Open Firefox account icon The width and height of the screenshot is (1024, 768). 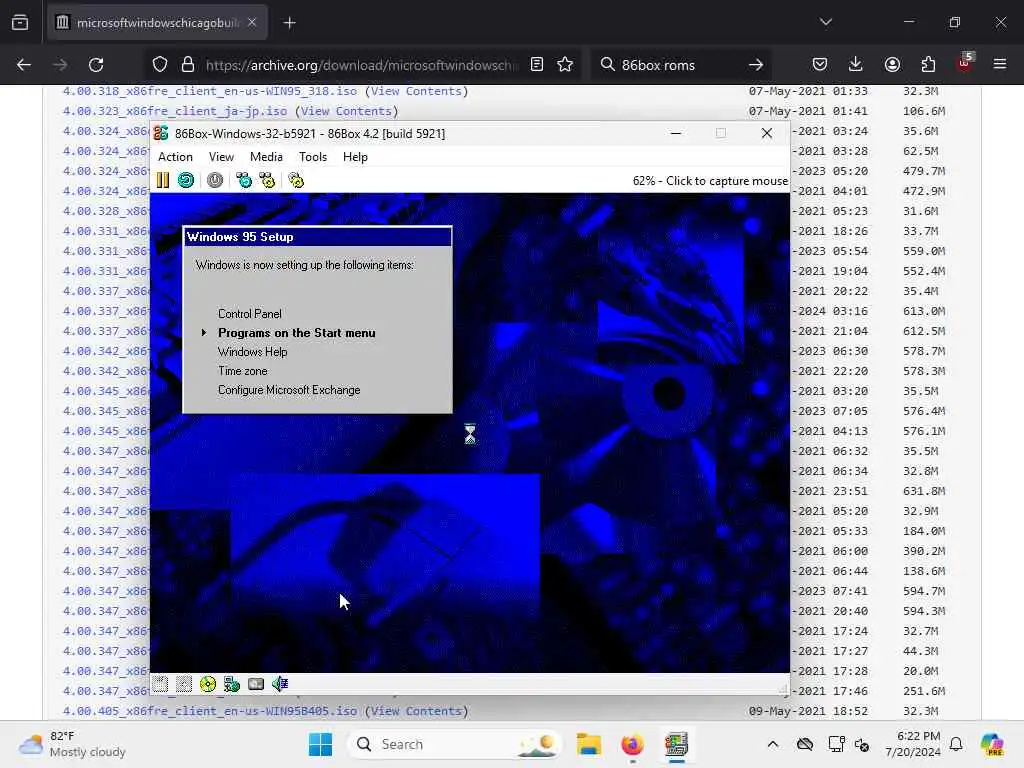(x=892, y=65)
